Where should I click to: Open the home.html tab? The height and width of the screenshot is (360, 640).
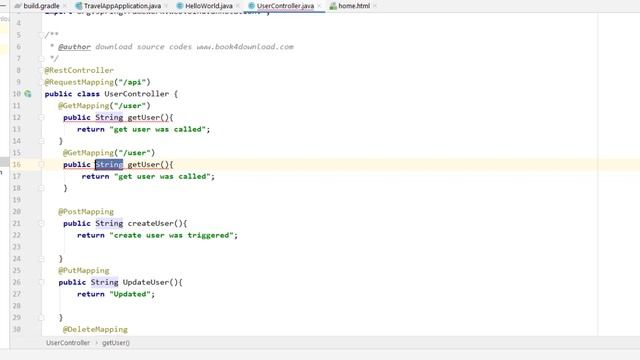[x=353, y=6]
